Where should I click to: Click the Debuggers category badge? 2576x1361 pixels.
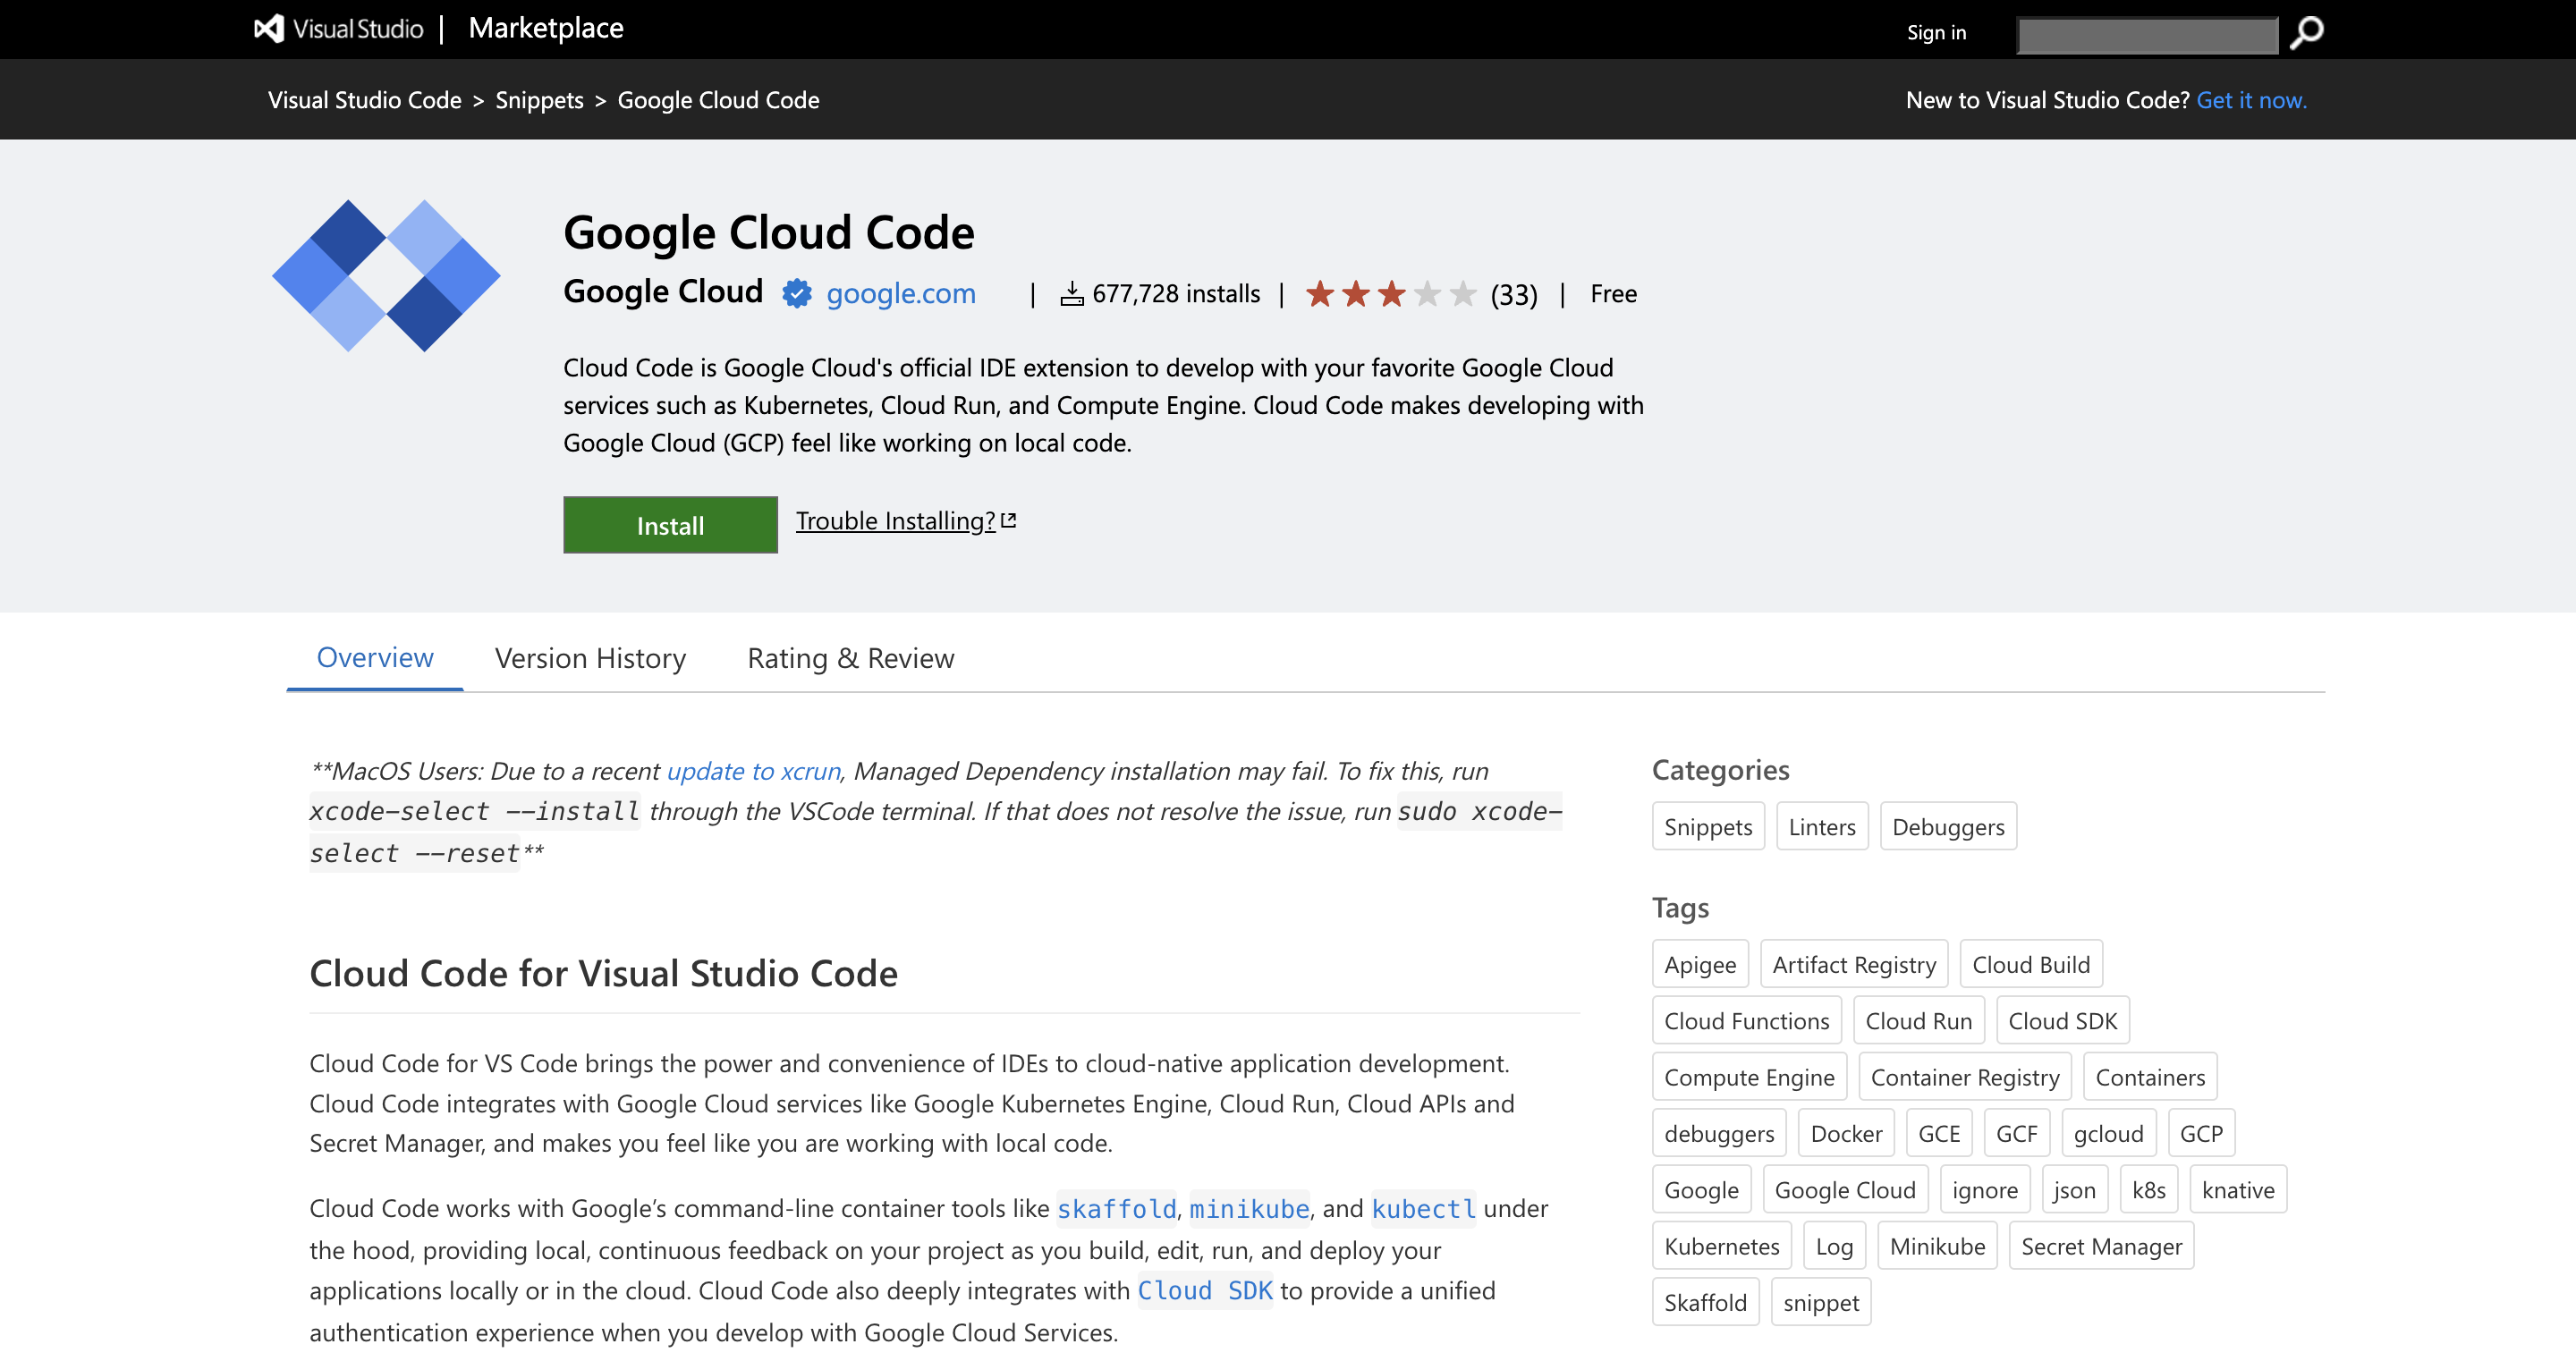1947,826
